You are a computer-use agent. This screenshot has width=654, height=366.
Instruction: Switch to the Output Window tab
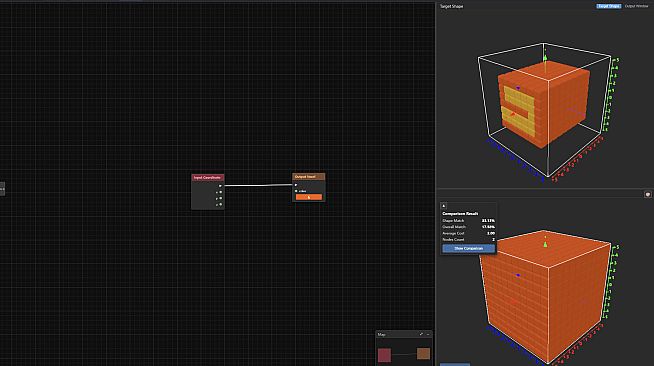click(x=636, y=6)
